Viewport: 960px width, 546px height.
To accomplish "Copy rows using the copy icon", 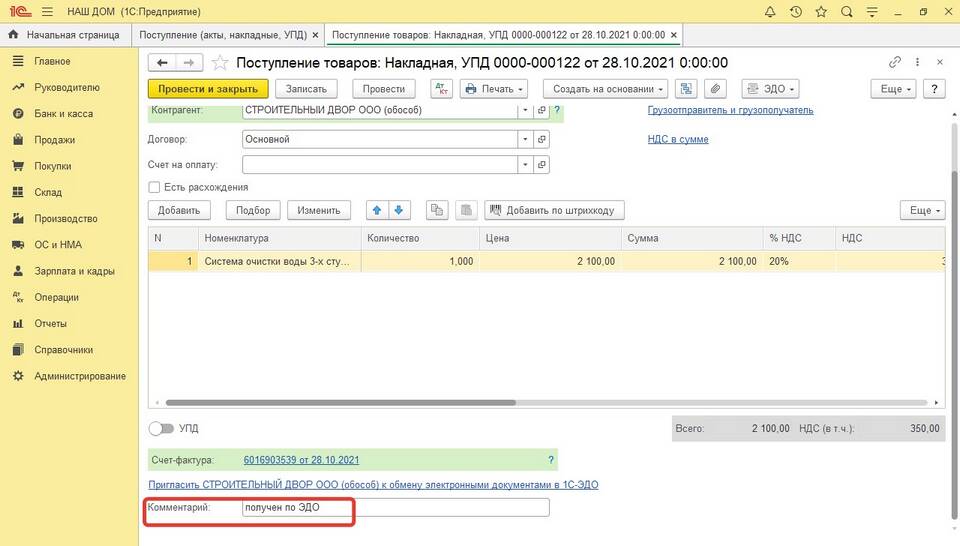I will (x=436, y=210).
